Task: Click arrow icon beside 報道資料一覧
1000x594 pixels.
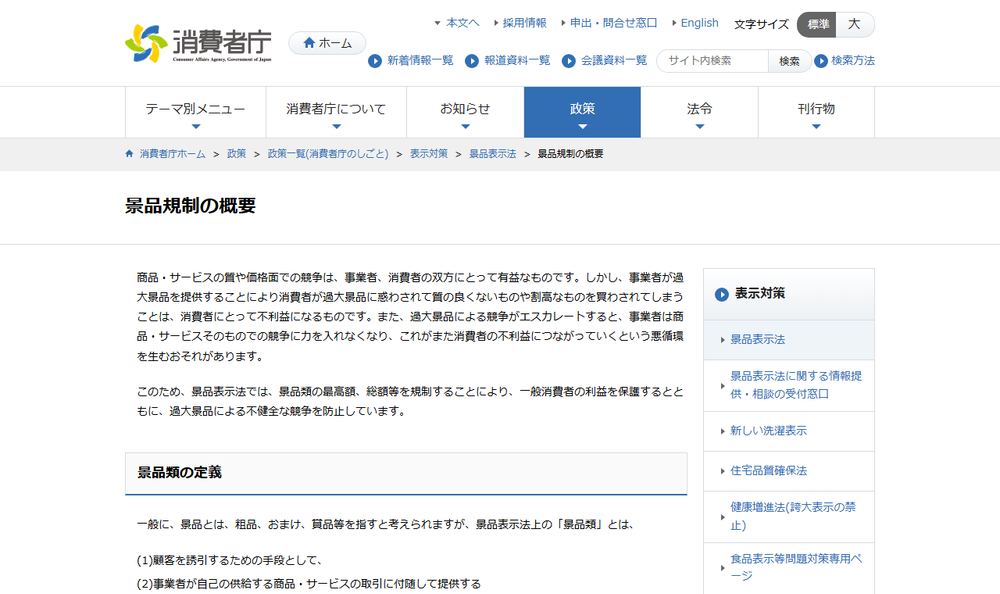Action: 472,61
